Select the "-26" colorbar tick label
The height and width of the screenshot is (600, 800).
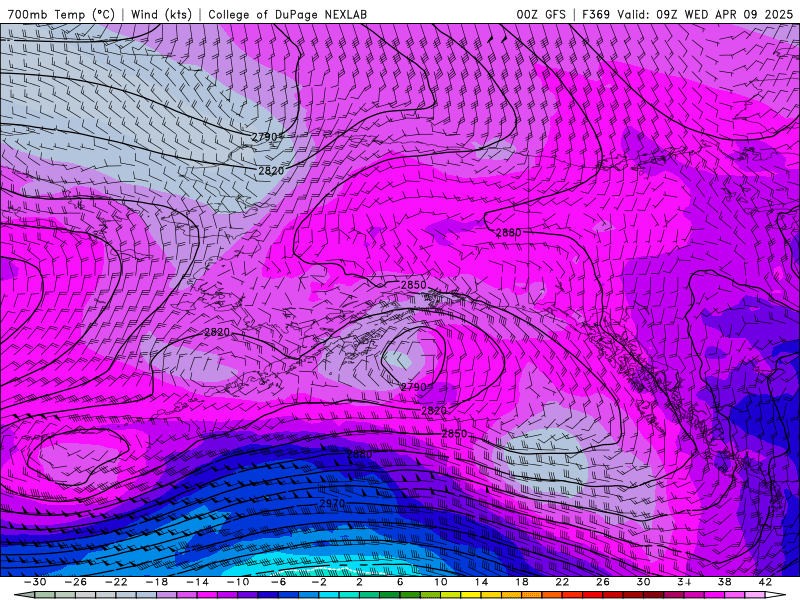click(x=76, y=582)
